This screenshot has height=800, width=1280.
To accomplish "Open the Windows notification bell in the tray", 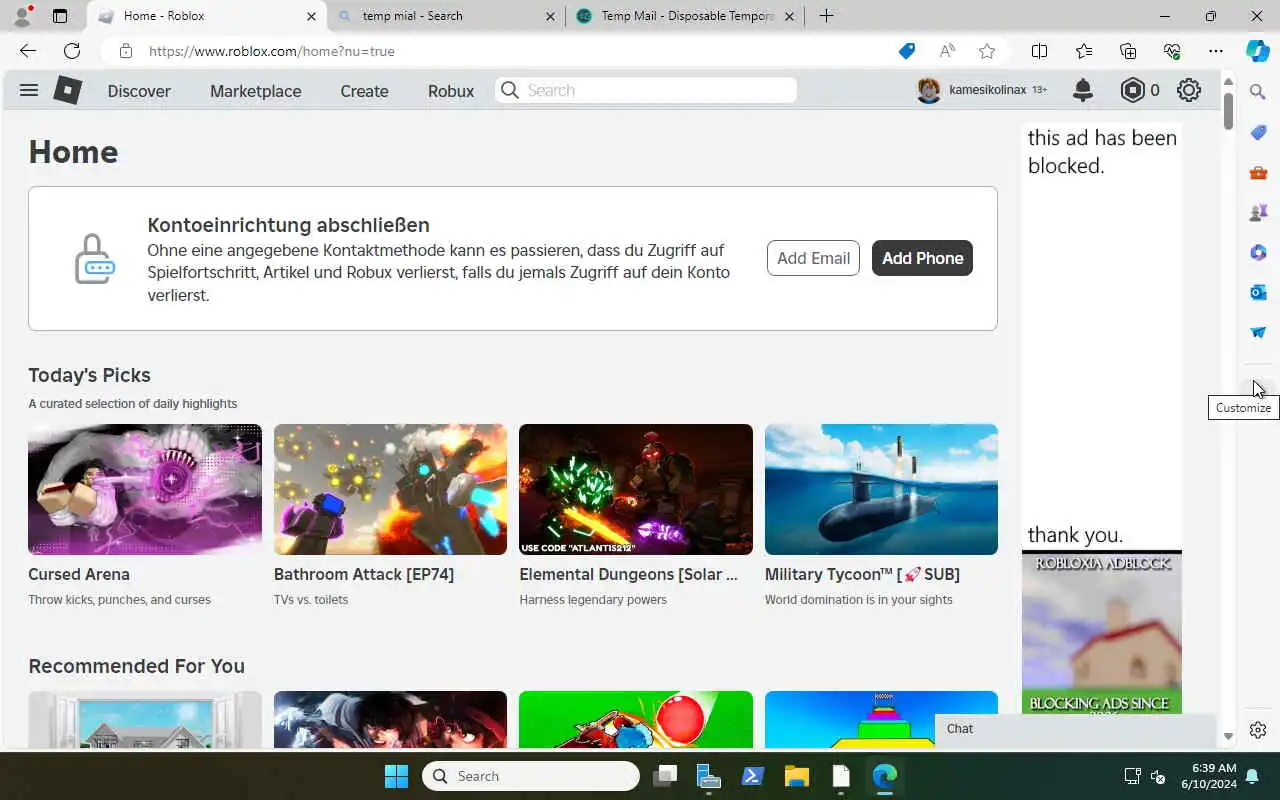I will pyautogui.click(x=1253, y=776).
